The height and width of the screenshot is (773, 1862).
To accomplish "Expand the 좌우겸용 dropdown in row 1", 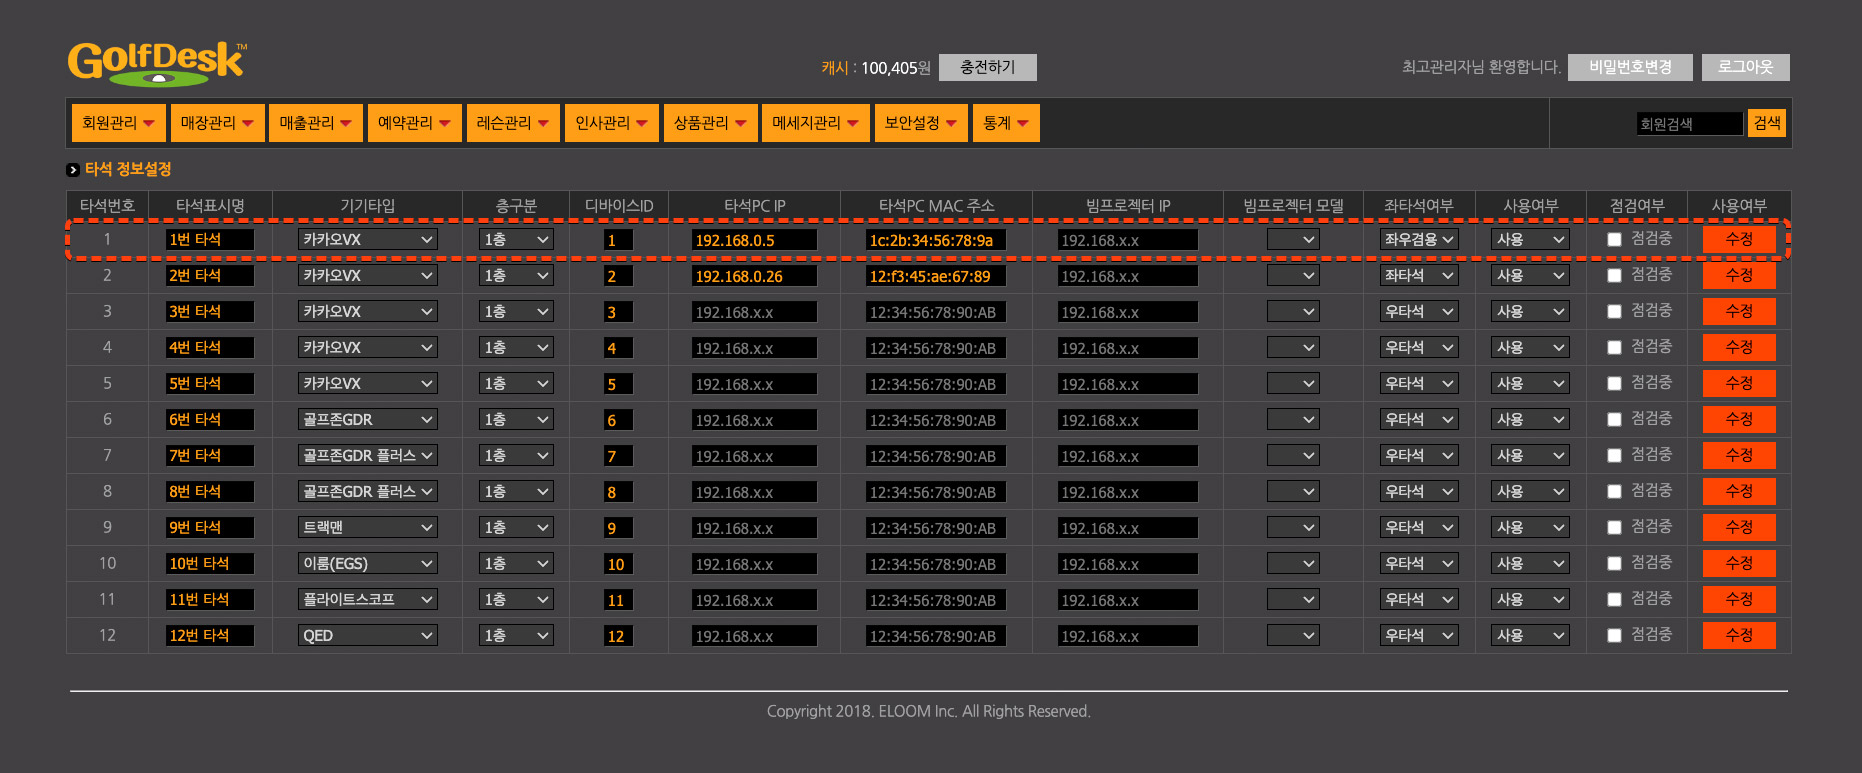I will pyautogui.click(x=1418, y=240).
